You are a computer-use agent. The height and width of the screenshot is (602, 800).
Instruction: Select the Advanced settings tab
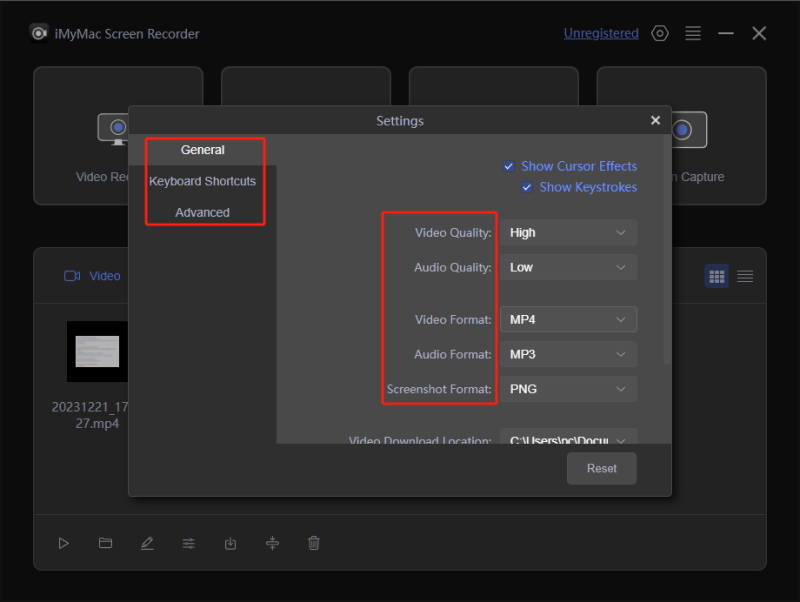pos(203,212)
